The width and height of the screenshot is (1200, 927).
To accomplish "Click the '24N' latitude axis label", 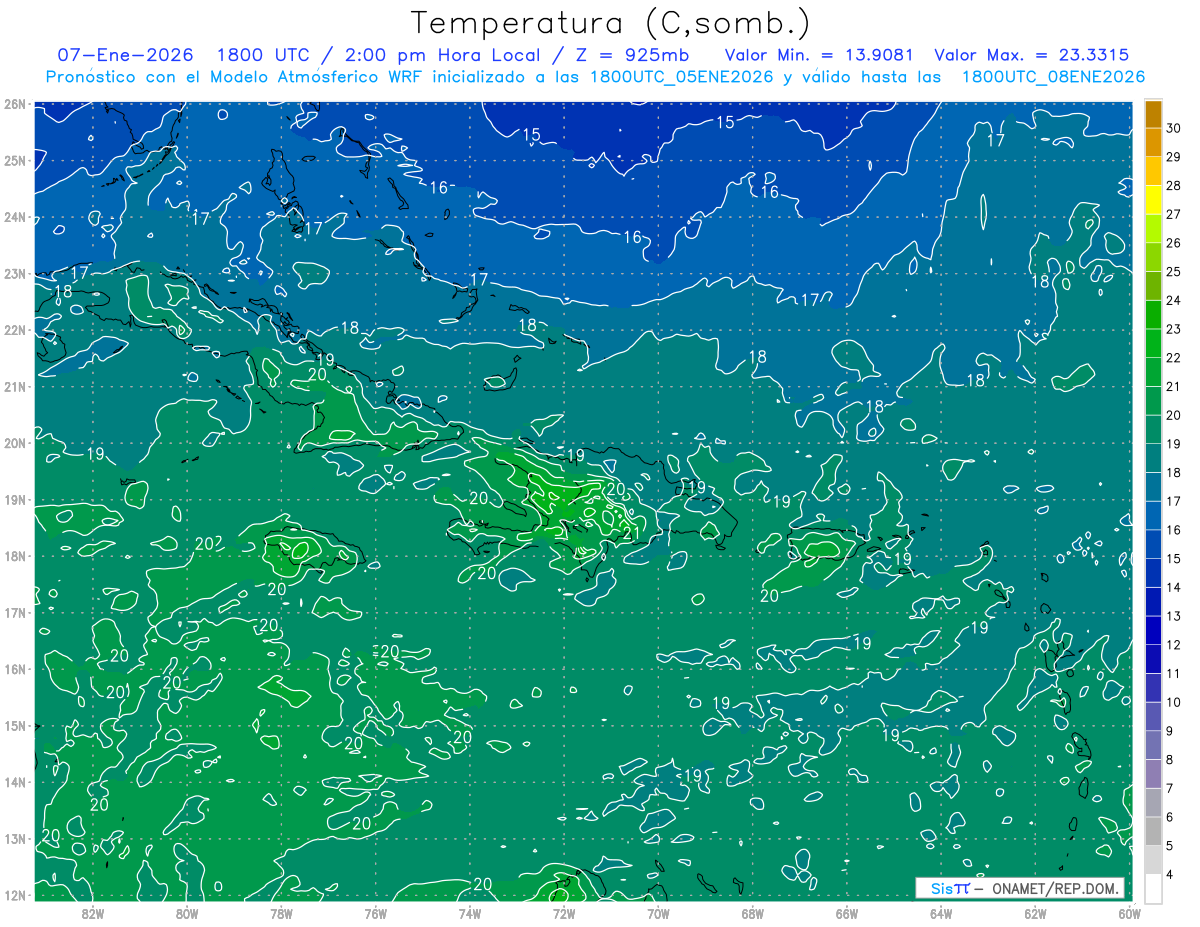I will 14,217.
